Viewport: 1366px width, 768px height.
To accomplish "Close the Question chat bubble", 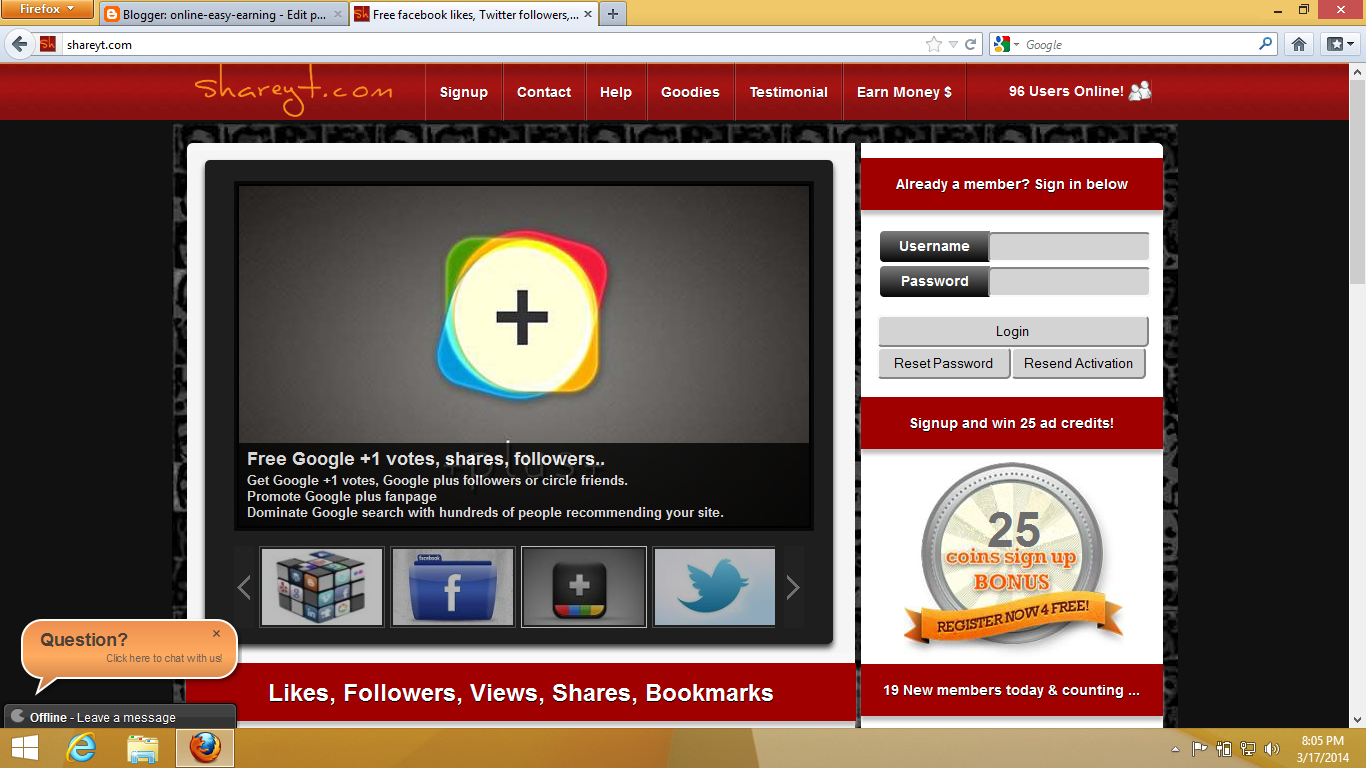I will [x=216, y=633].
